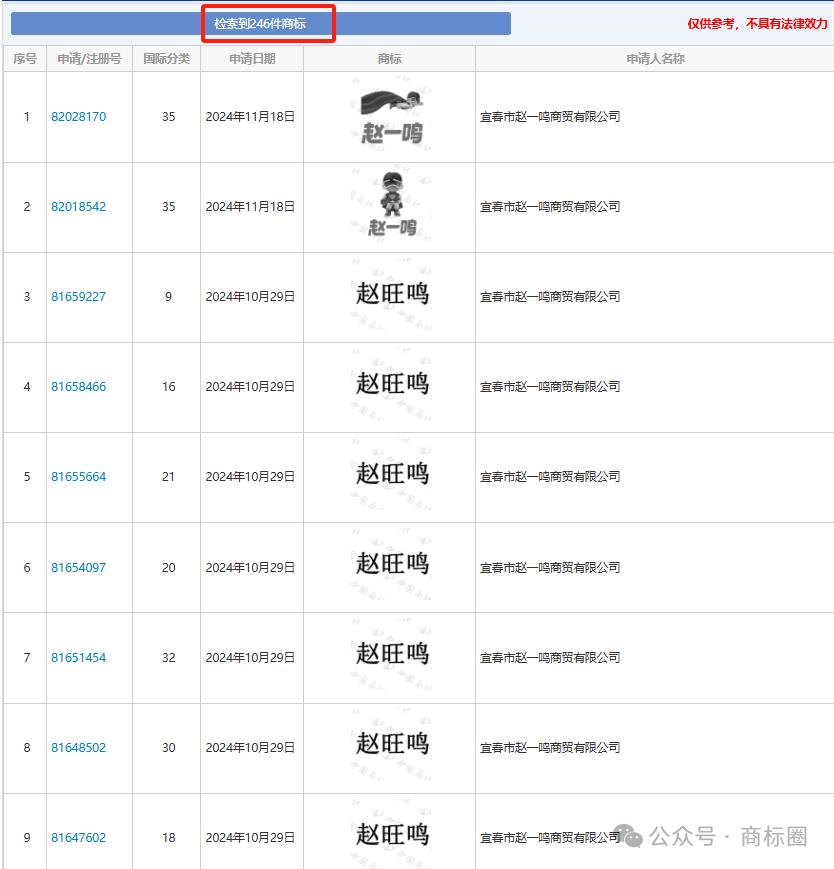834x869 pixels.
Task: Click the 赵旺鸣 trademark image in row 3
Action: point(391,294)
